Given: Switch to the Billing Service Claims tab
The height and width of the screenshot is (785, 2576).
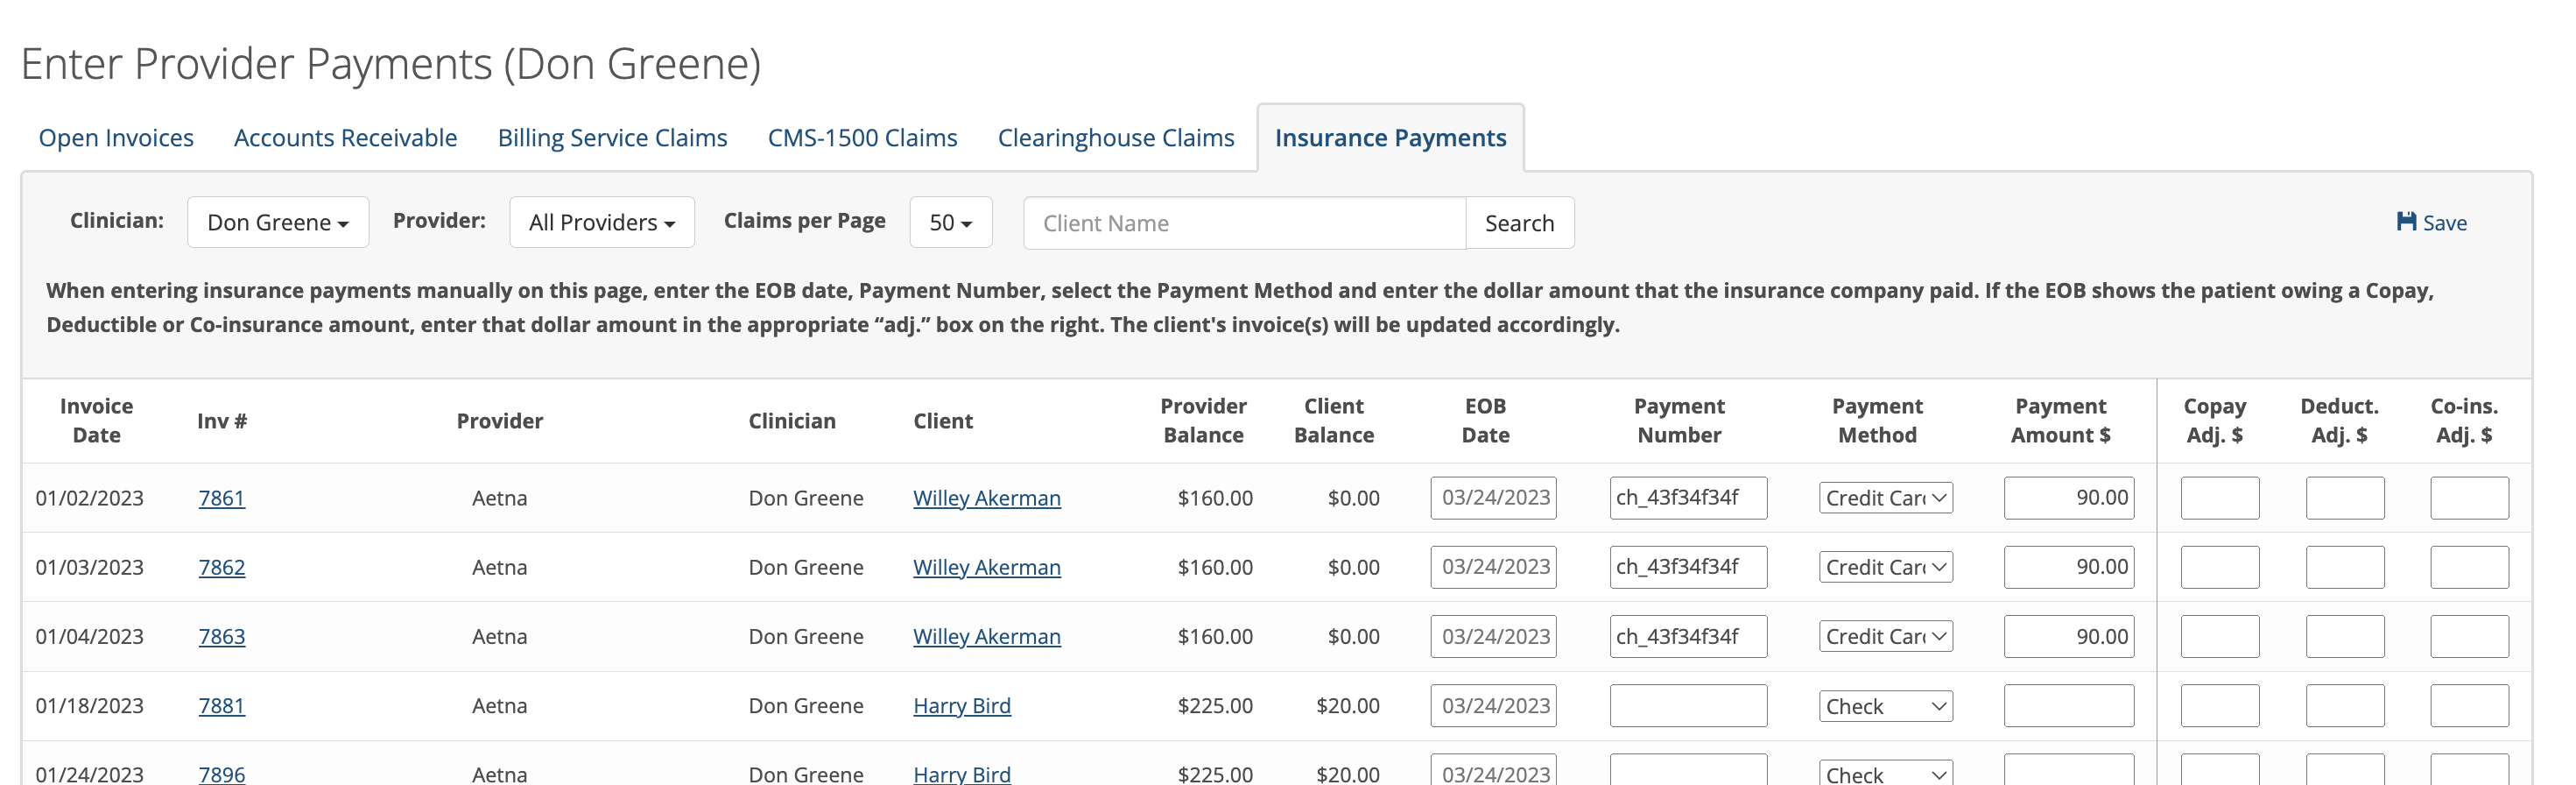Looking at the screenshot, I should pos(612,138).
